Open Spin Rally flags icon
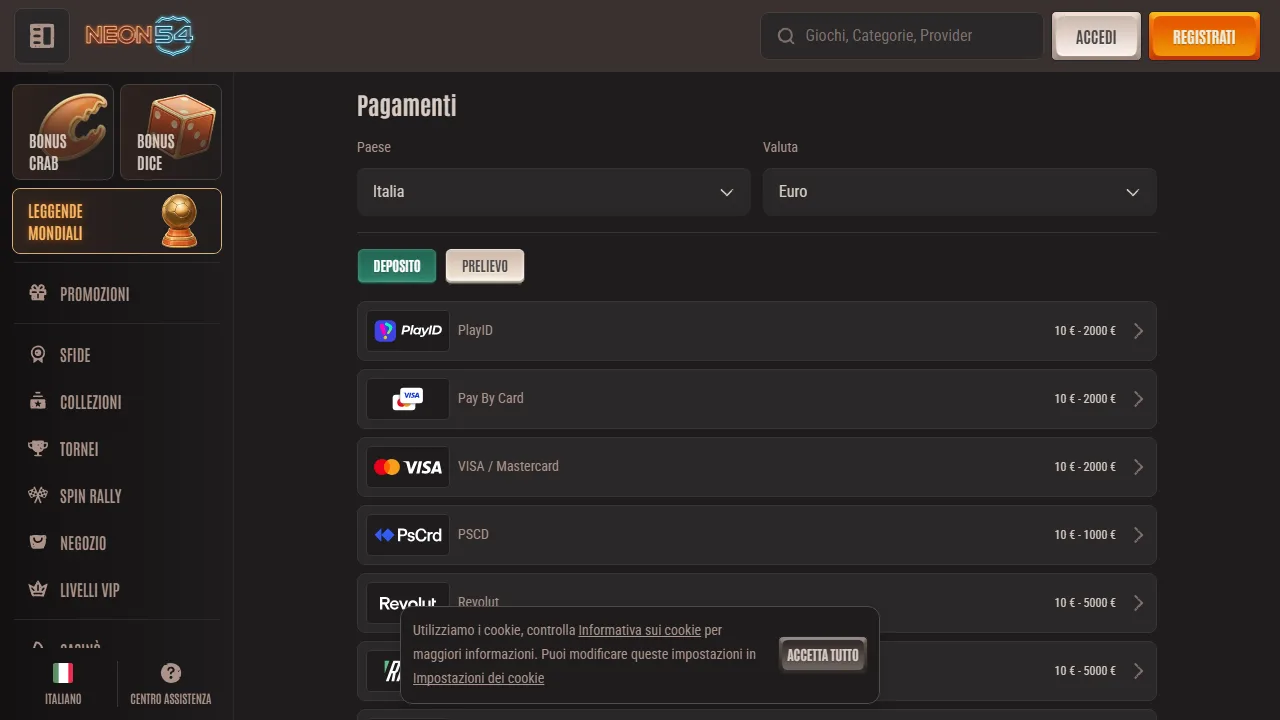1280x720 pixels. tap(38, 495)
